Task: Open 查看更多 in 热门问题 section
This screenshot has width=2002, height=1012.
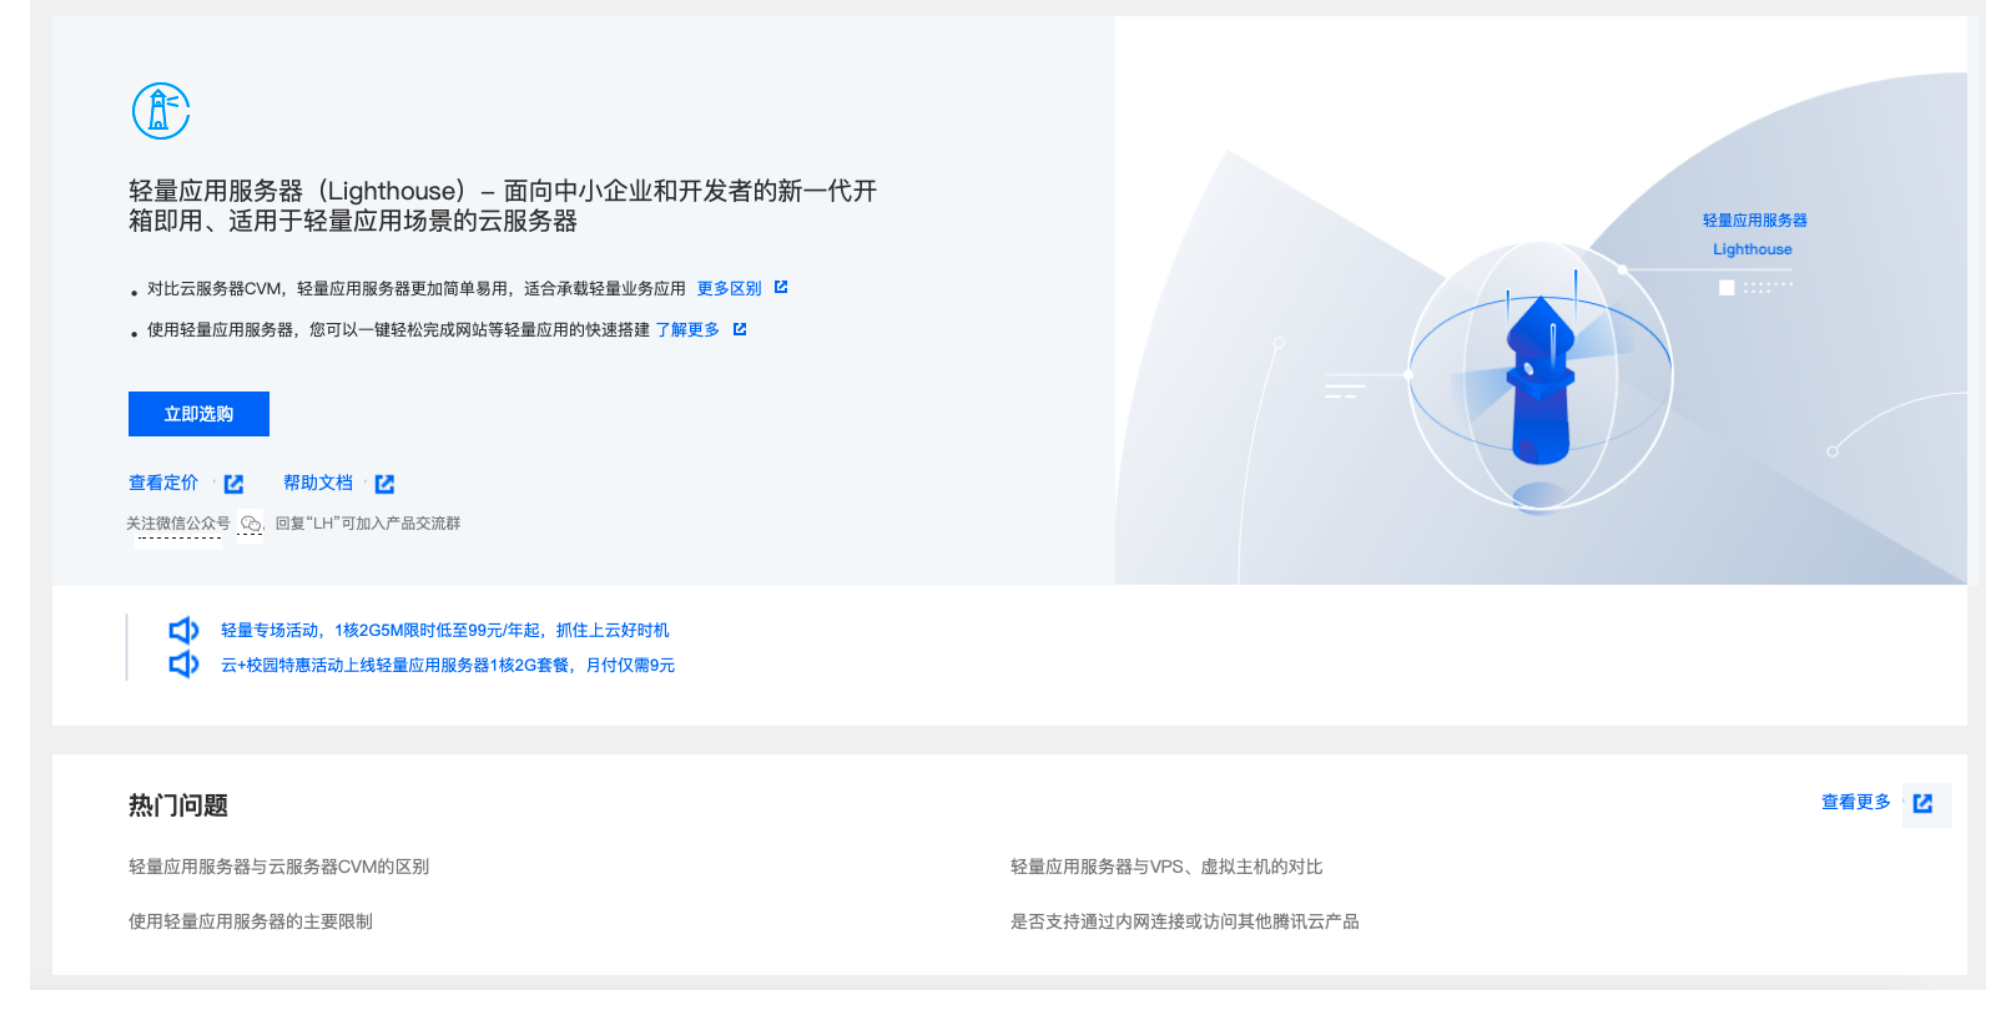Action: [1856, 802]
